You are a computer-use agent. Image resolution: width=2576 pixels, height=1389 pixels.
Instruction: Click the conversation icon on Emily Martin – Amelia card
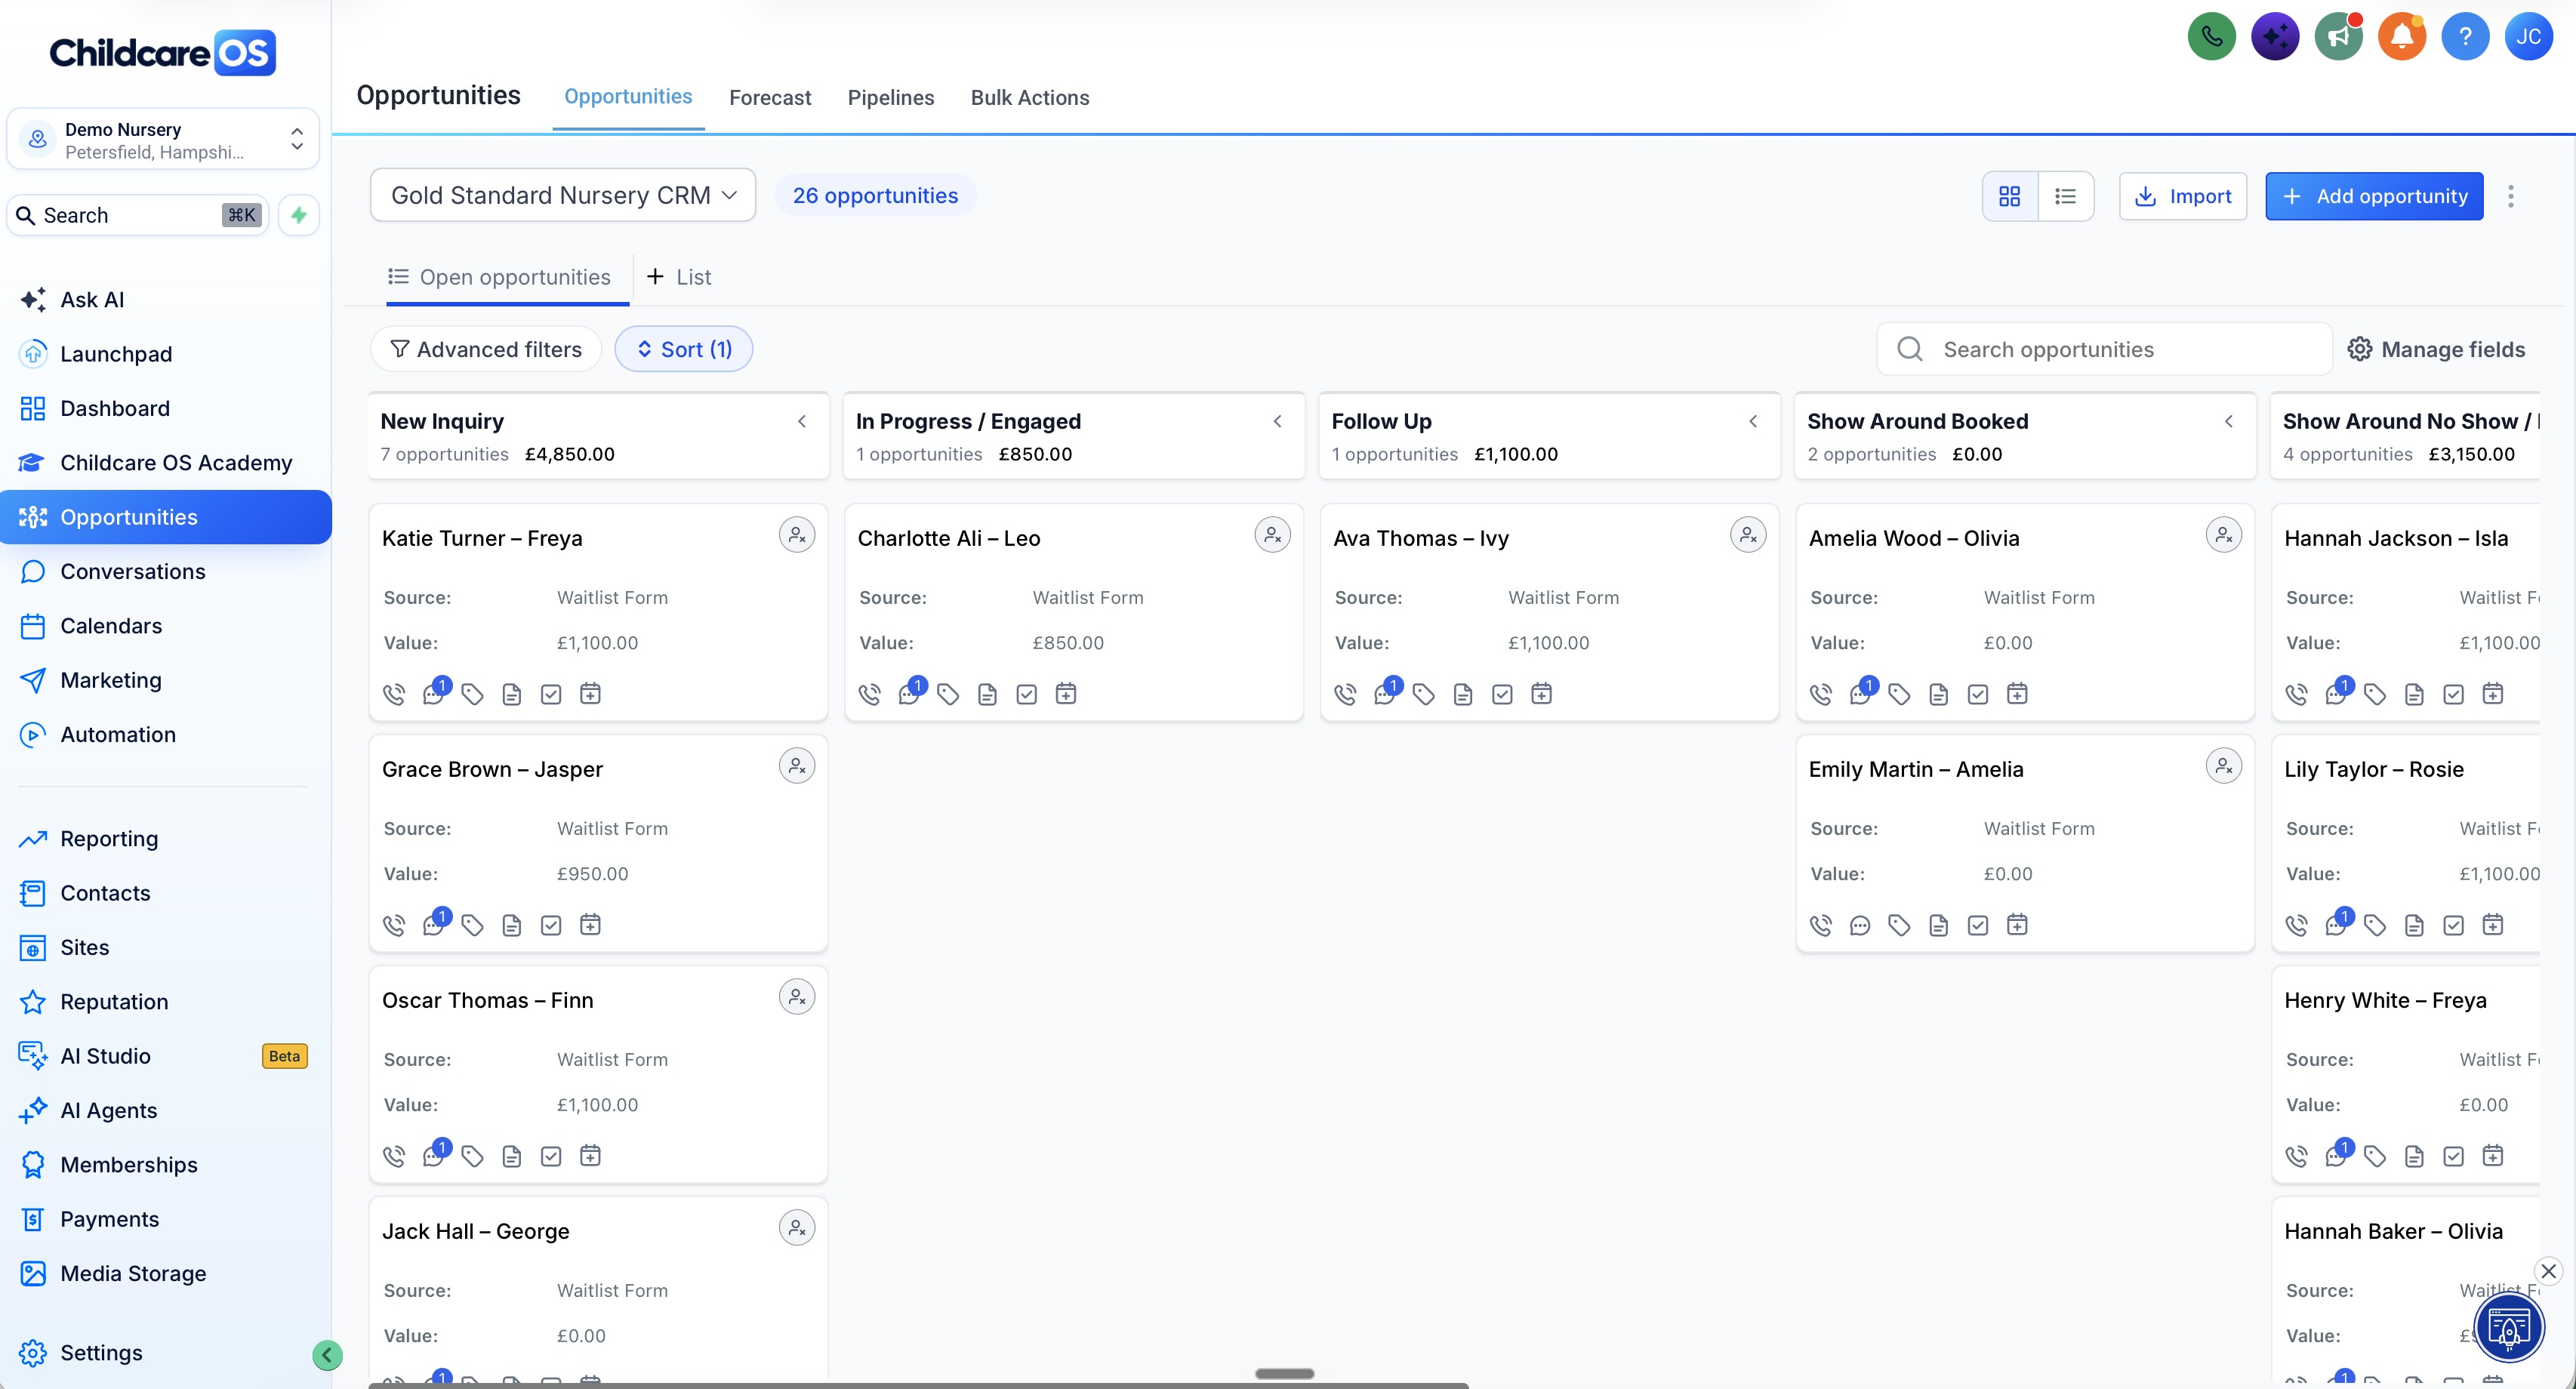tap(1860, 925)
